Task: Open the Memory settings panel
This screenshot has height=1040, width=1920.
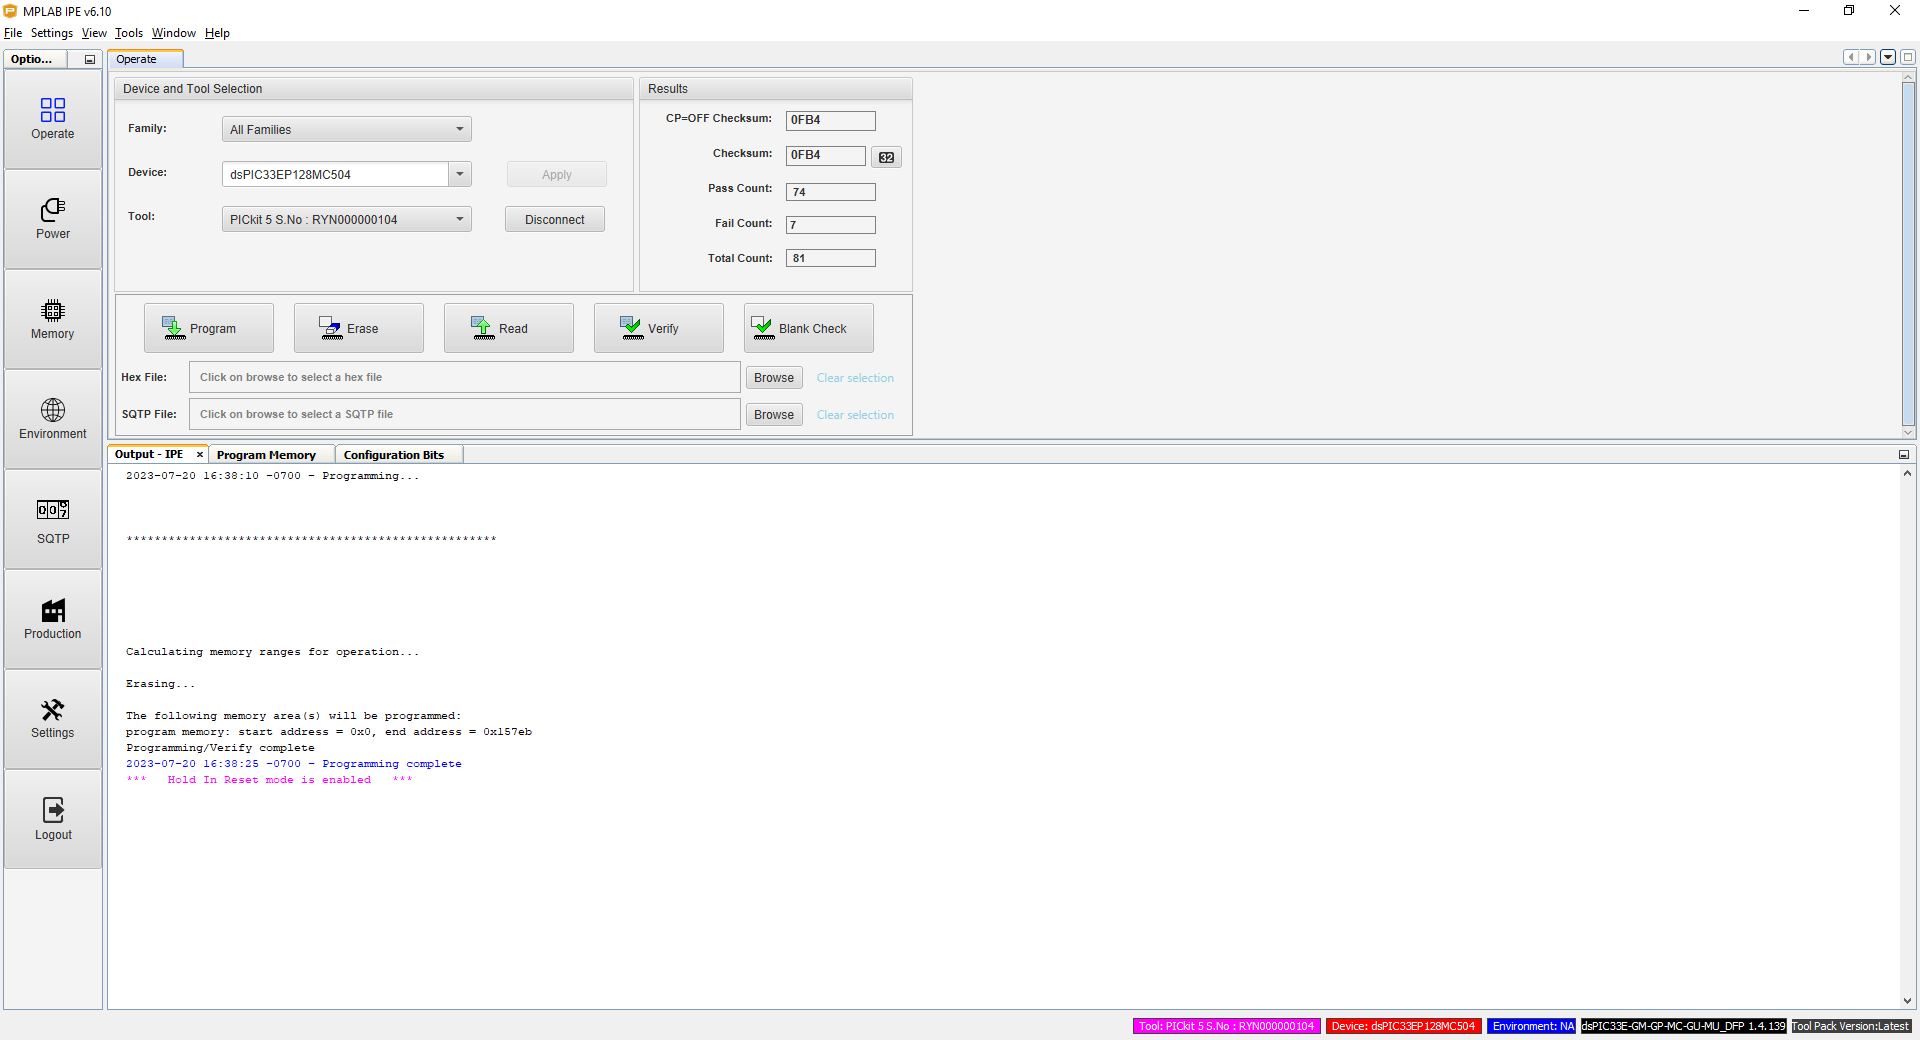Action: 53,318
